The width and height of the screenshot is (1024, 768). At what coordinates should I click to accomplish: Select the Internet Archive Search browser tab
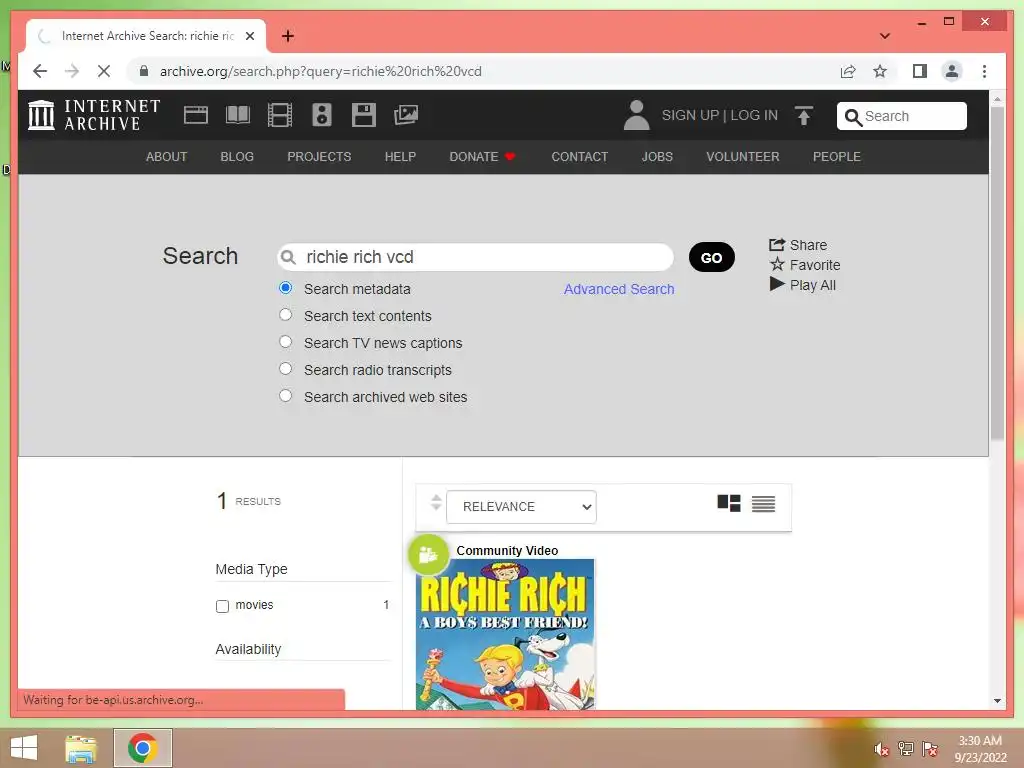tap(146, 36)
